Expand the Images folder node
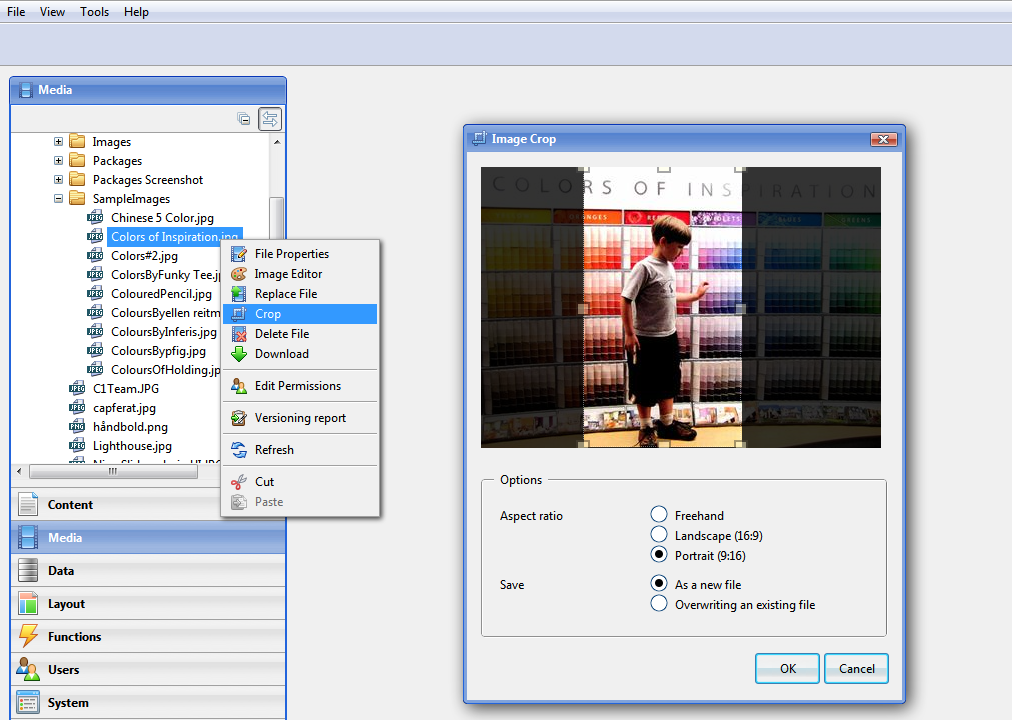This screenshot has width=1012, height=720. coord(59,142)
